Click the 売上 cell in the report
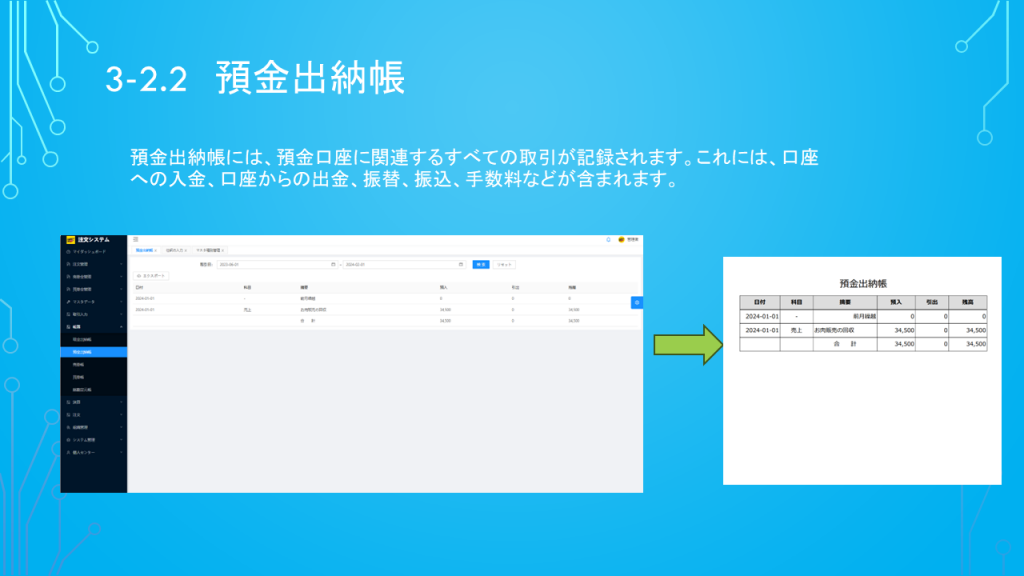 pos(796,330)
